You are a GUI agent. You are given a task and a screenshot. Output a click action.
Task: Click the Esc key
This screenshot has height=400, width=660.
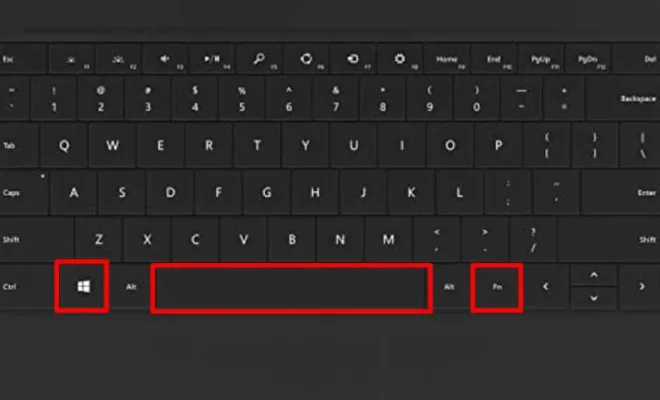coord(22,59)
